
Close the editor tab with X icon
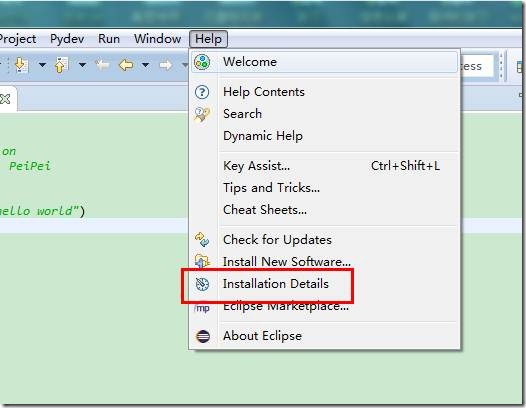tap(5, 99)
